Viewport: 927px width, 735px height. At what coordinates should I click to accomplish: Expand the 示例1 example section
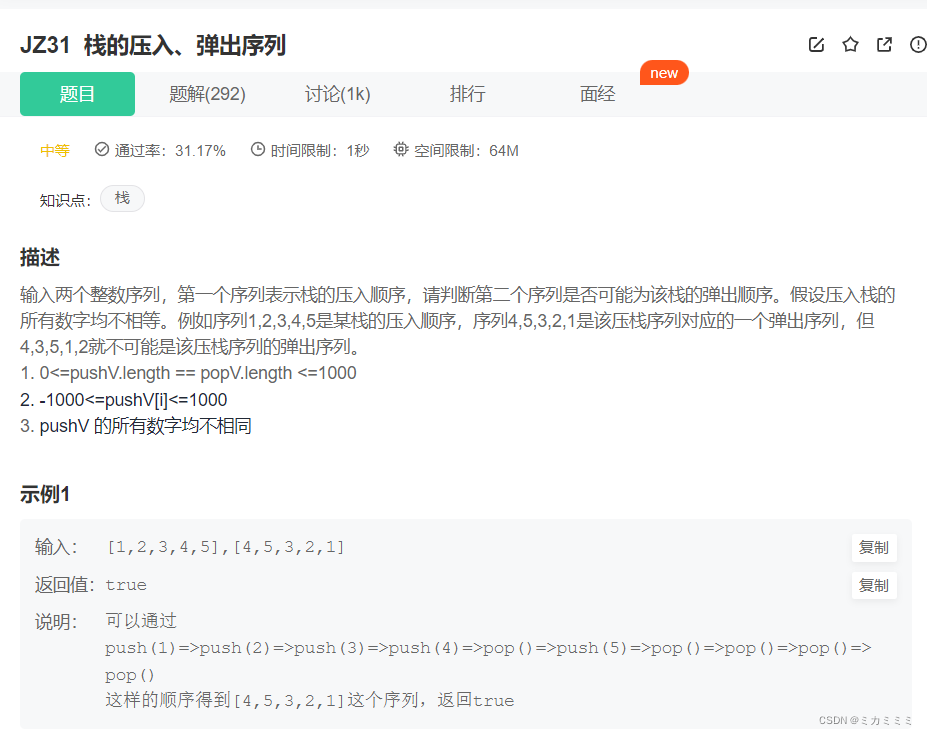(x=47, y=493)
